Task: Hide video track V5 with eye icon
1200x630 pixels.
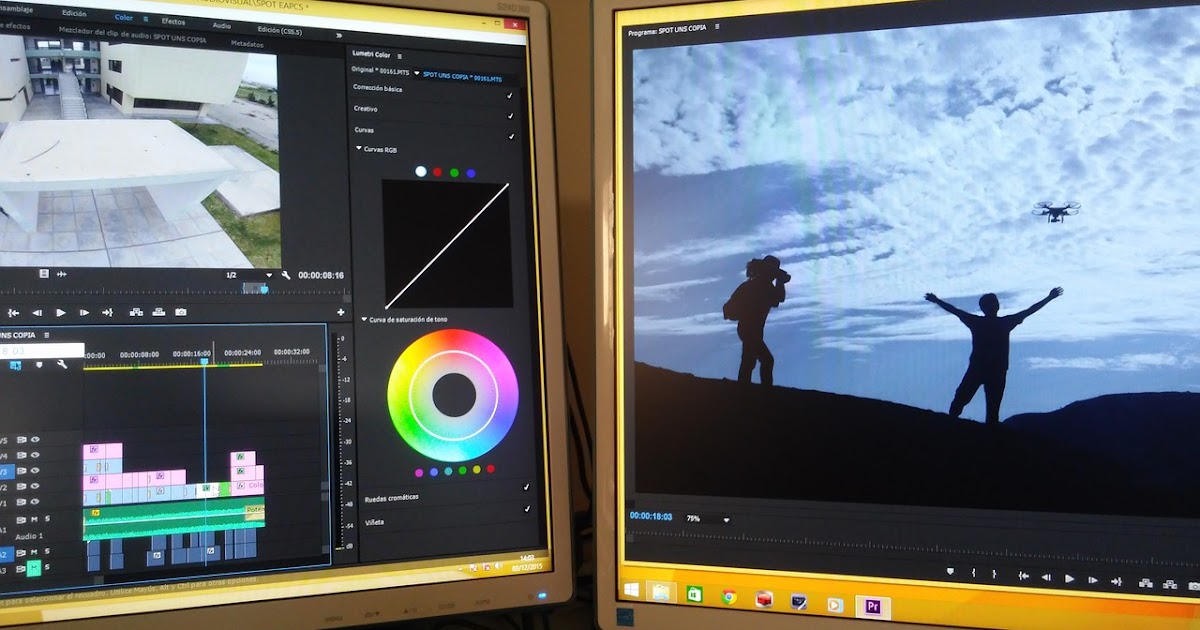Action: 35,439
